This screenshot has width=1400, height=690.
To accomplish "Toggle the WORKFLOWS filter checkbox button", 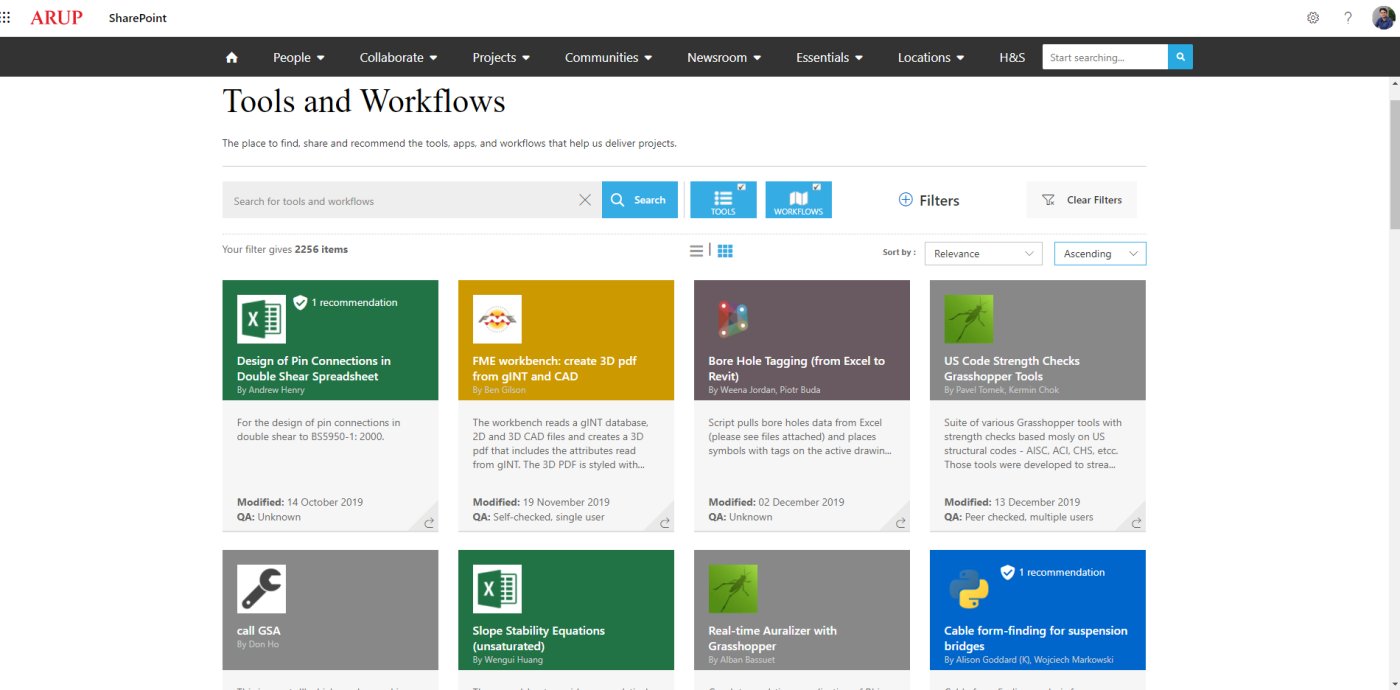I will coord(798,199).
